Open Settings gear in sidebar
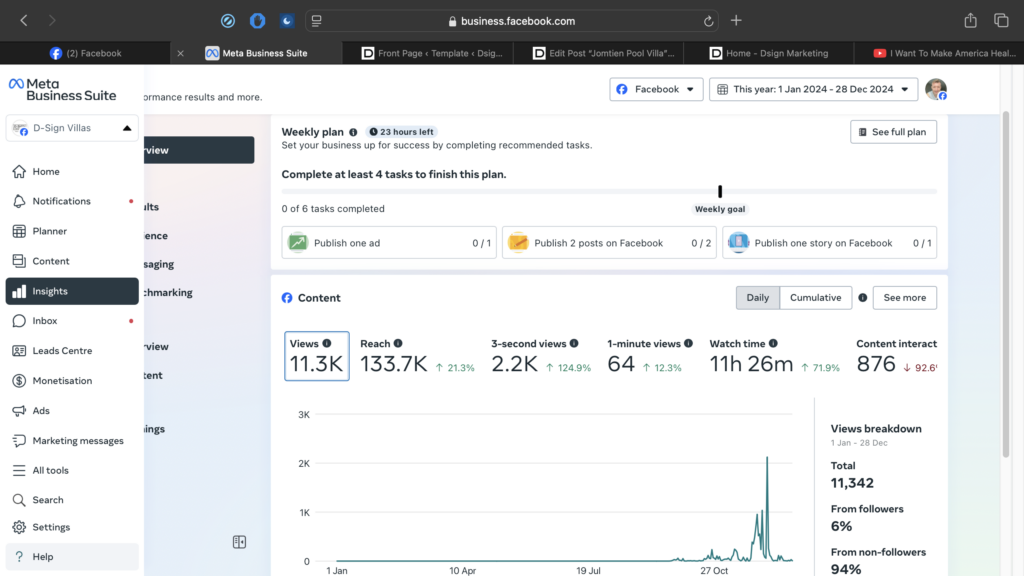Screen dimensions: 1024x576 click(x=72, y=527)
